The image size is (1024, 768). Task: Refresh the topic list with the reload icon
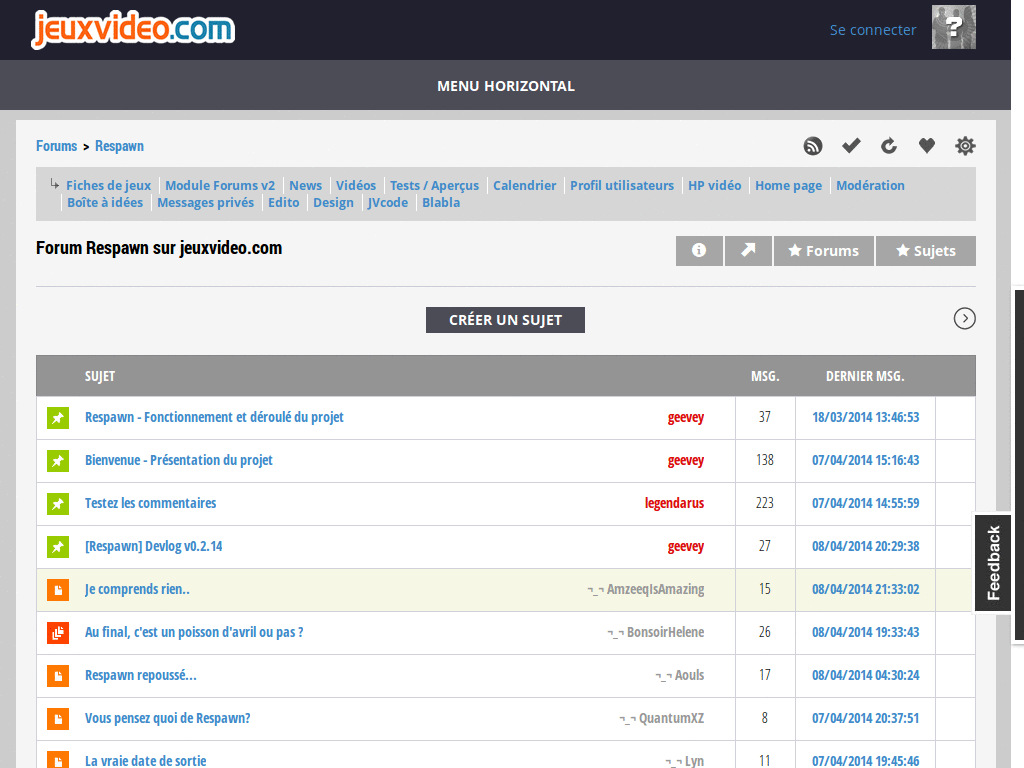(x=889, y=146)
